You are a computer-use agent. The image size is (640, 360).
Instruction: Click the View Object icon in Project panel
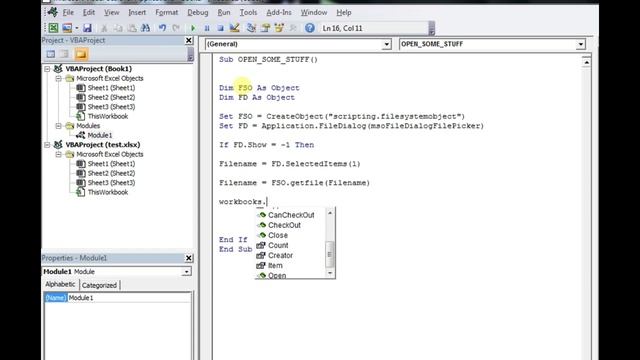pyautogui.click(x=64, y=54)
